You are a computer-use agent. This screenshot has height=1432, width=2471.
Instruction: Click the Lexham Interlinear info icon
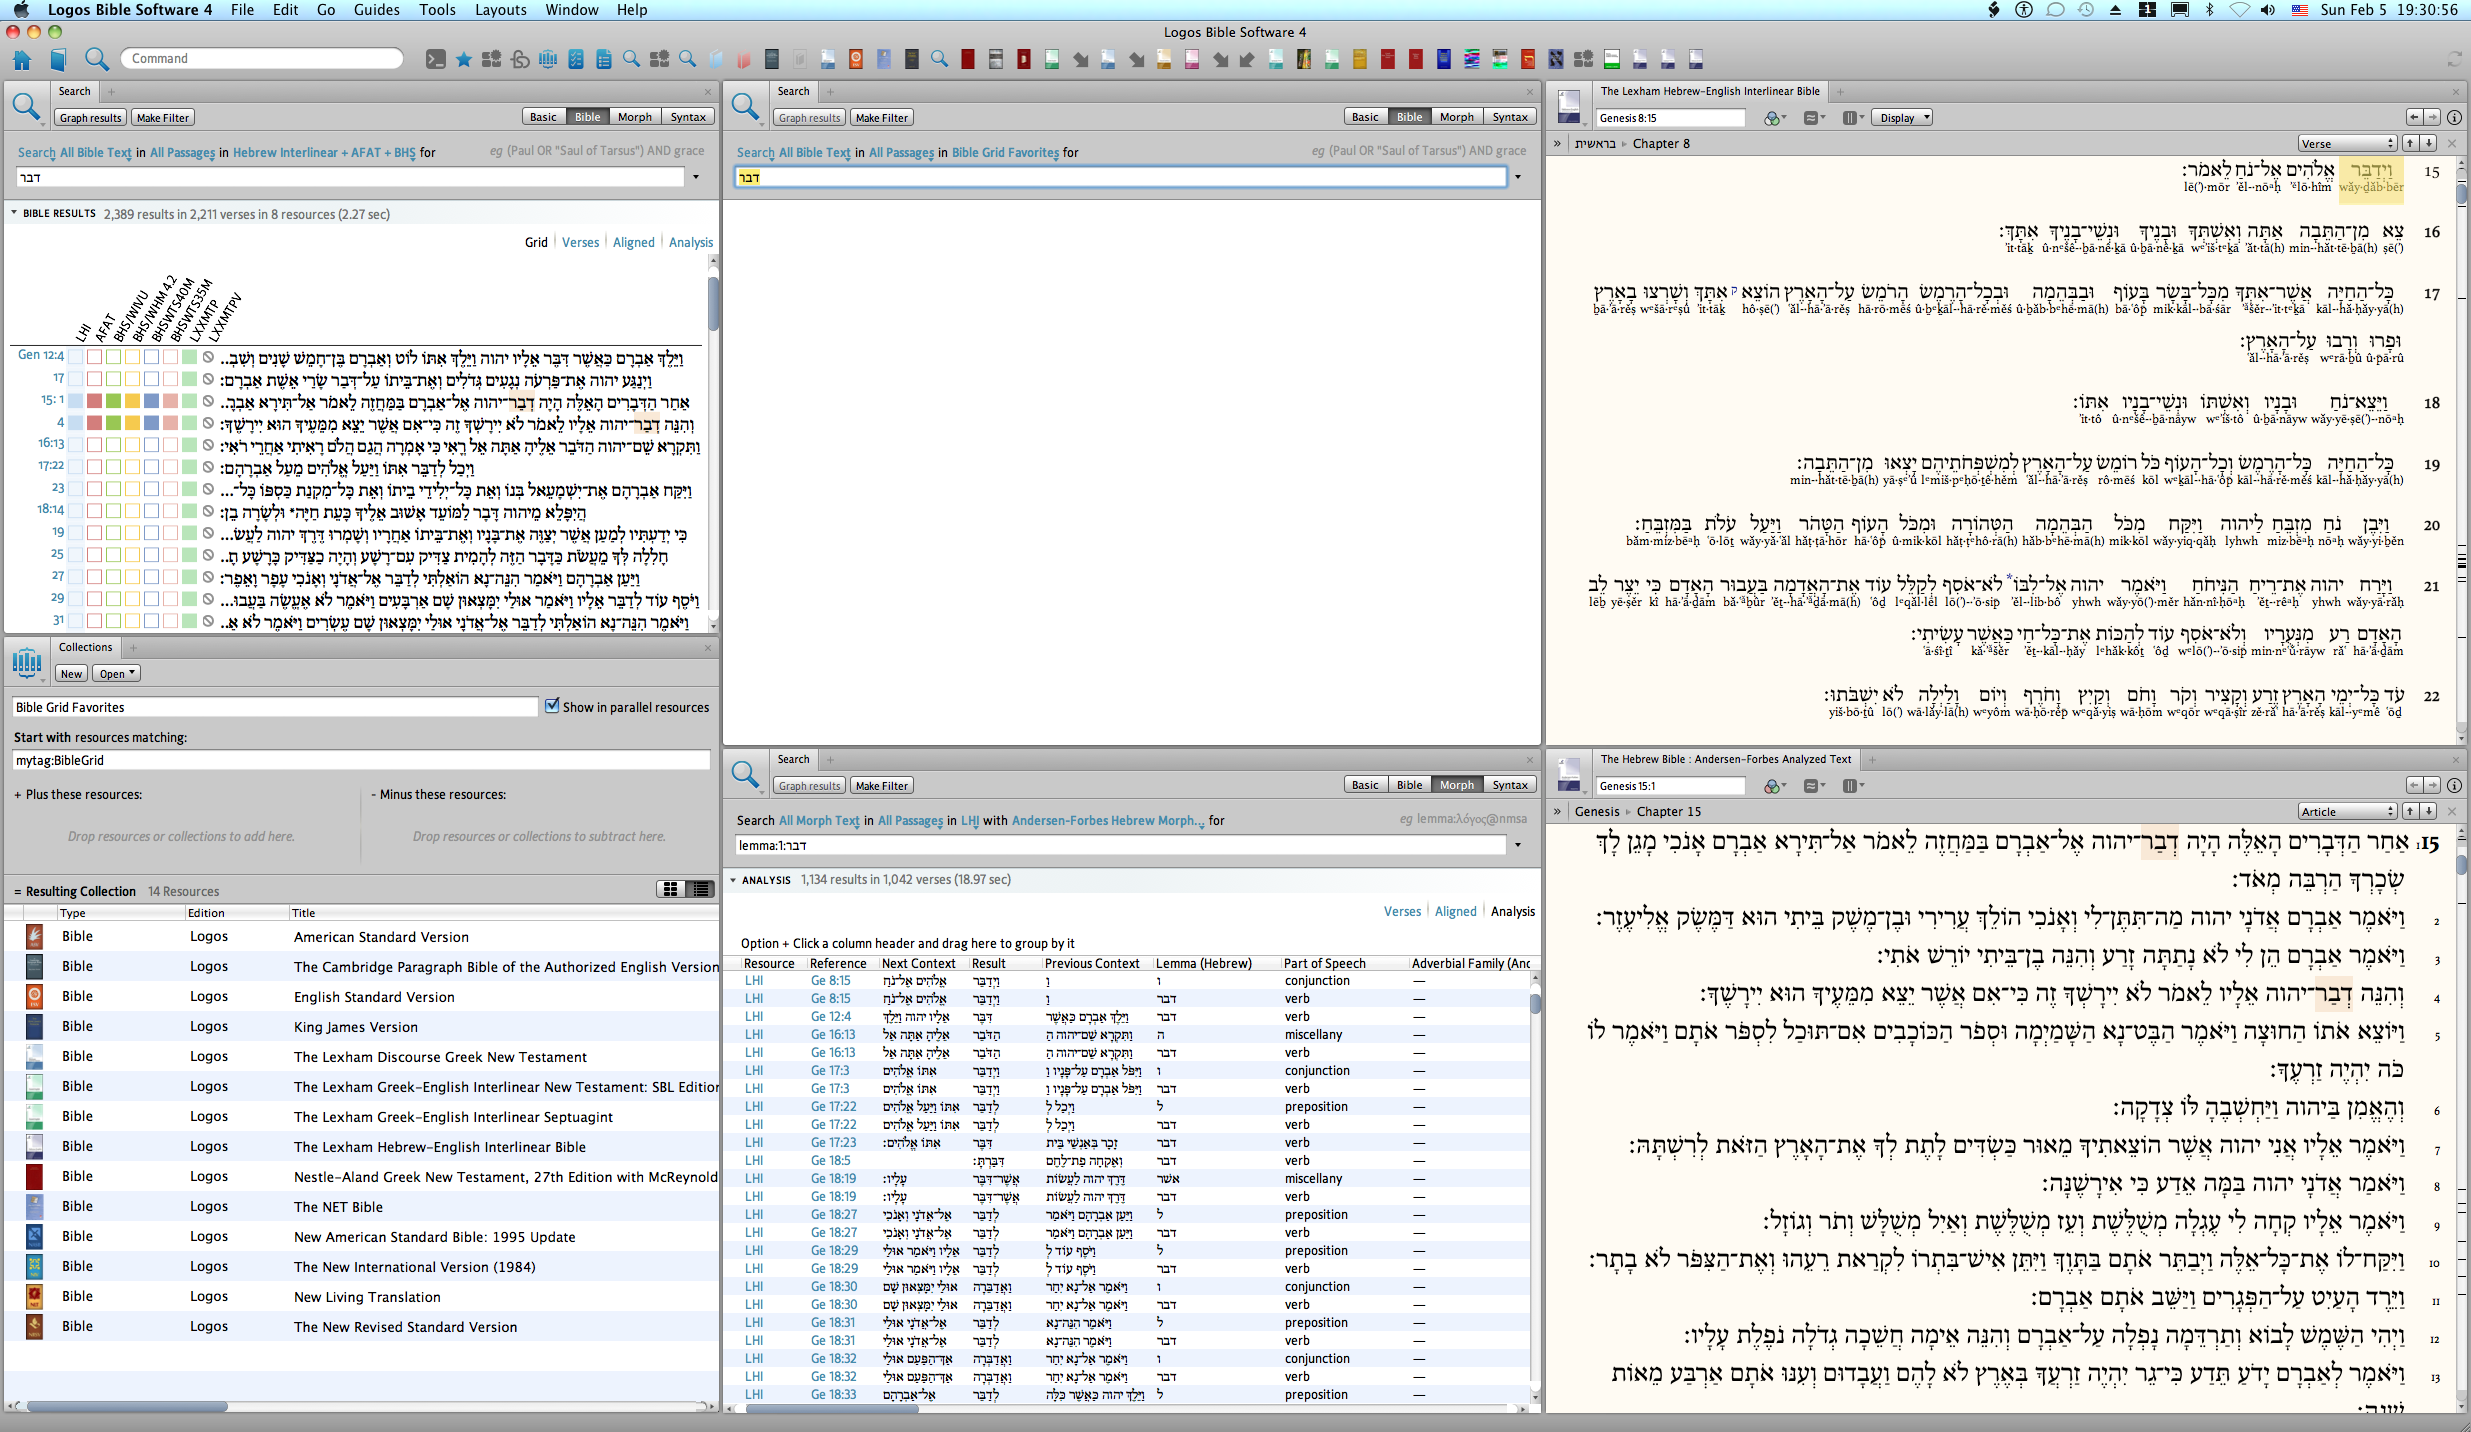(x=2454, y=117)
